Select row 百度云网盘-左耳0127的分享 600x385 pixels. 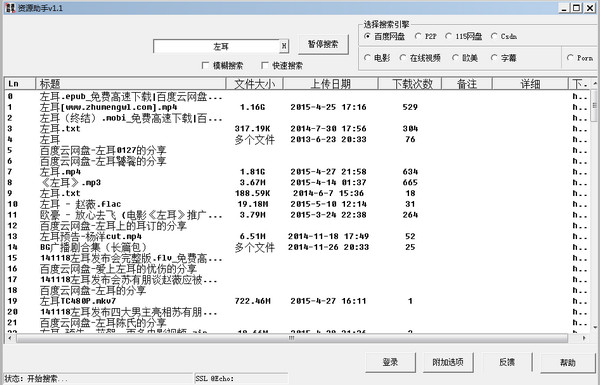click(x=298, y=150)
